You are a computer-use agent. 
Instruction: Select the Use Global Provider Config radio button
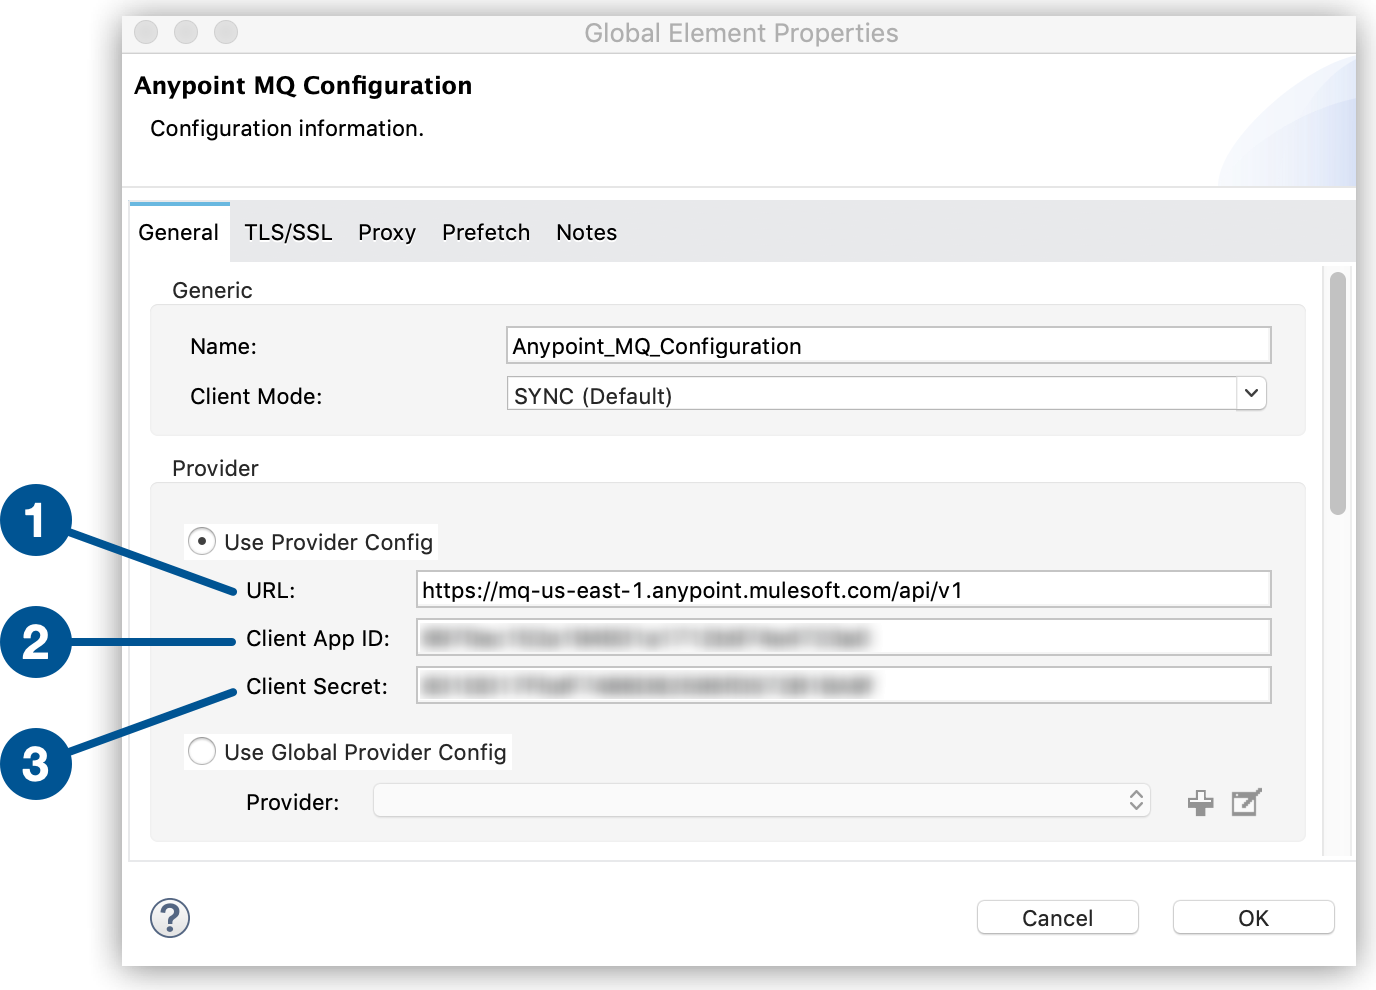tap(201, 751)
